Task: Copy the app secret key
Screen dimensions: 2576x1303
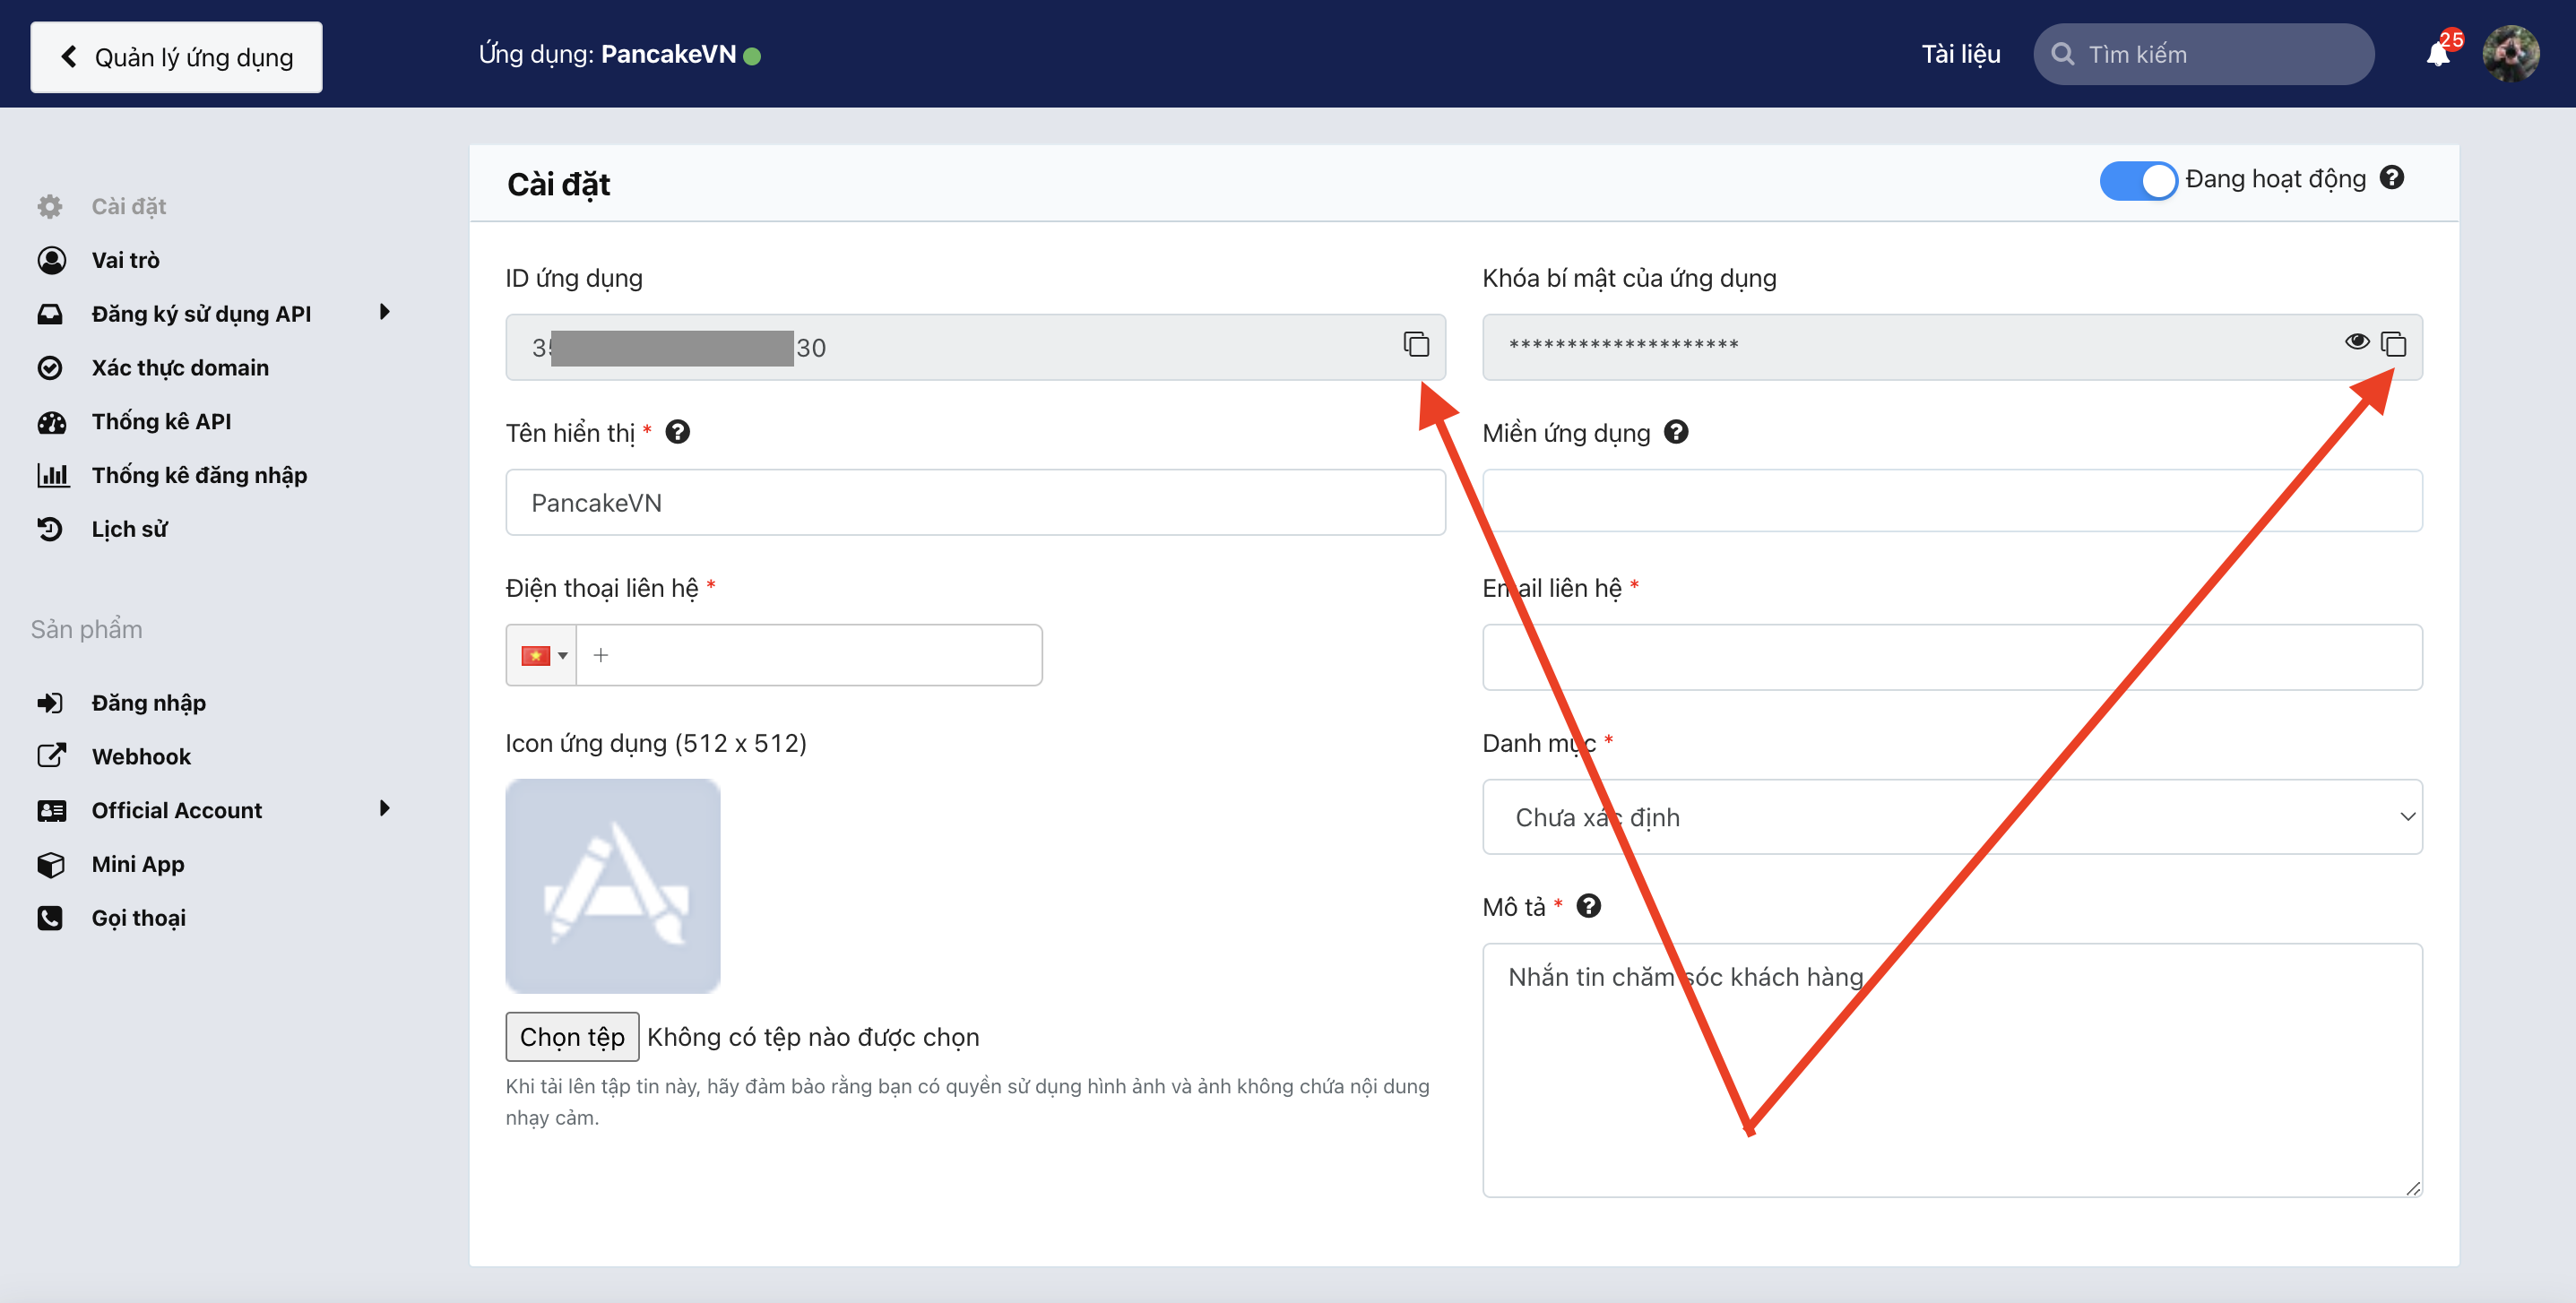Action: point(2393,345)
